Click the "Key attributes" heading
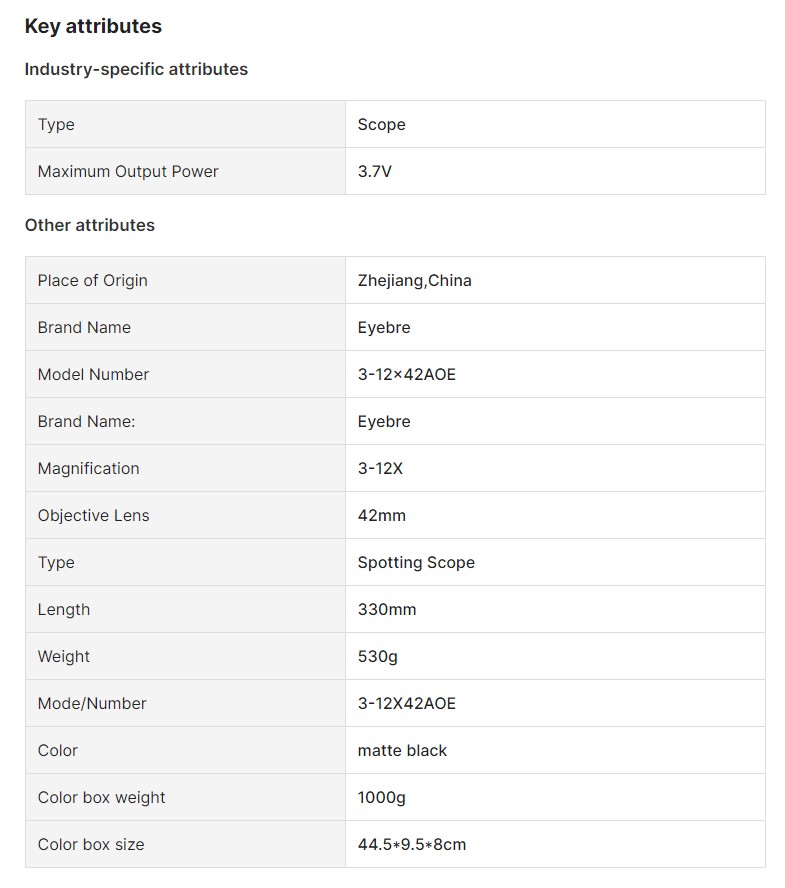Image resolution: width=785 pixels, height=888 pixels. 93,27
